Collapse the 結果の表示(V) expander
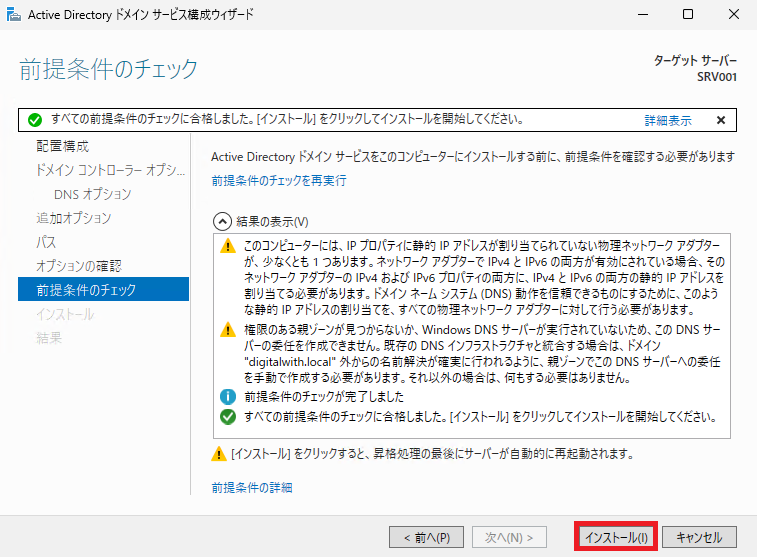757x557 pixels. 261,222
